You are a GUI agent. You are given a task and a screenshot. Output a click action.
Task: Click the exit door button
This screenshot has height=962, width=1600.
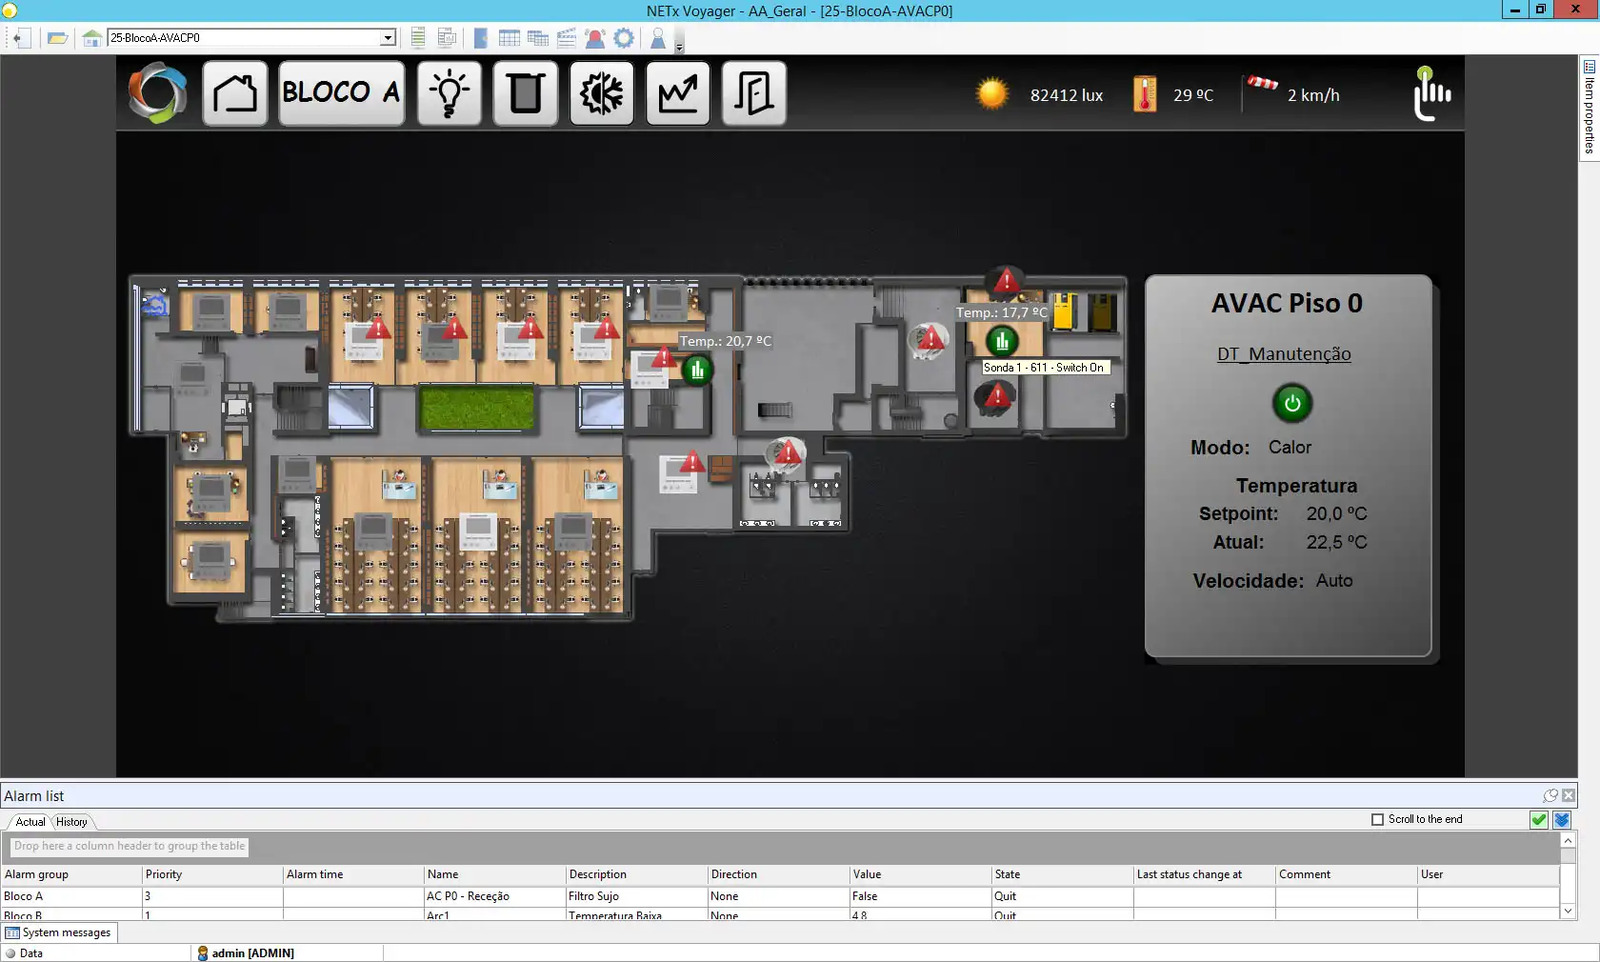pos(753,94)
